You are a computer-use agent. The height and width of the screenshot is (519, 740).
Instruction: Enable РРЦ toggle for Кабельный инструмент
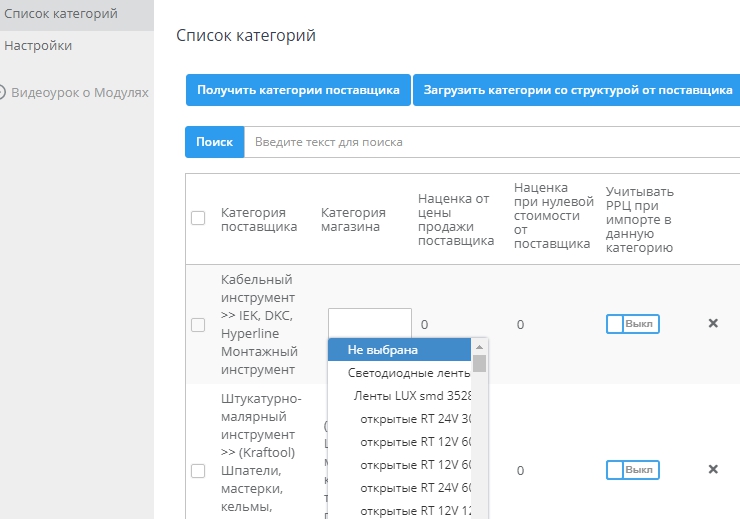632,324
